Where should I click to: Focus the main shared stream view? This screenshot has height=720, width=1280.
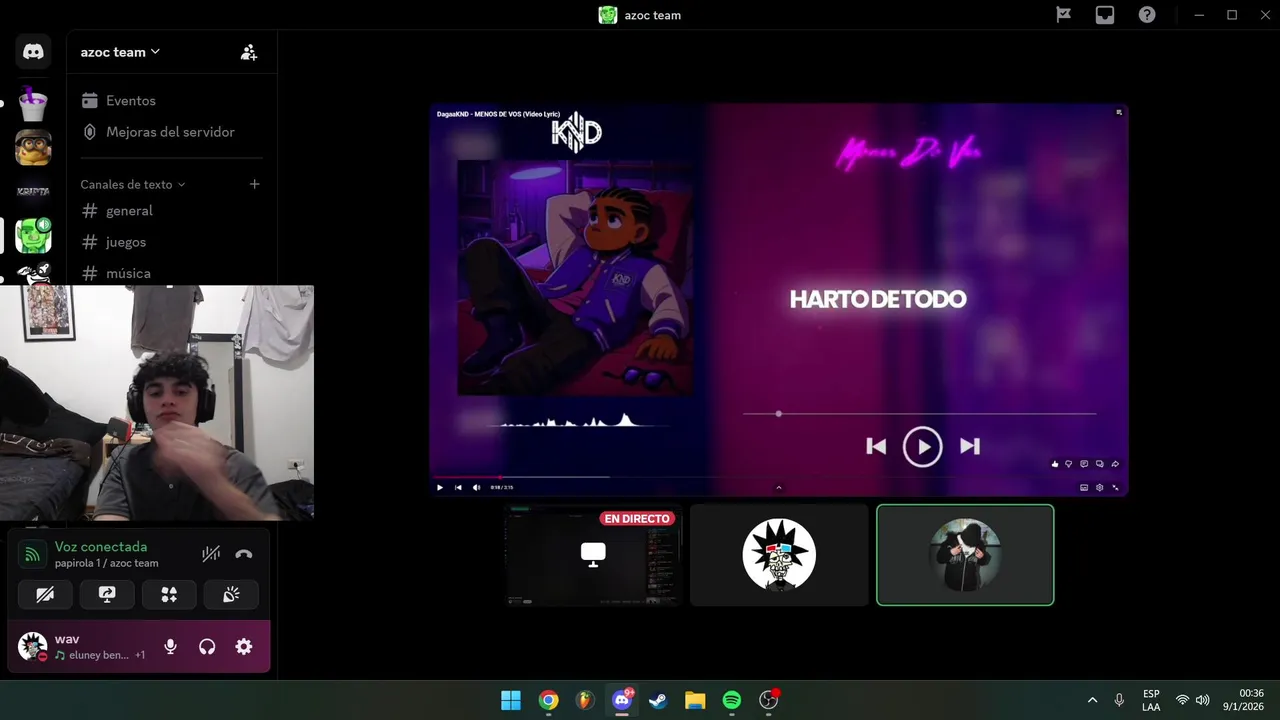point(779,300)
